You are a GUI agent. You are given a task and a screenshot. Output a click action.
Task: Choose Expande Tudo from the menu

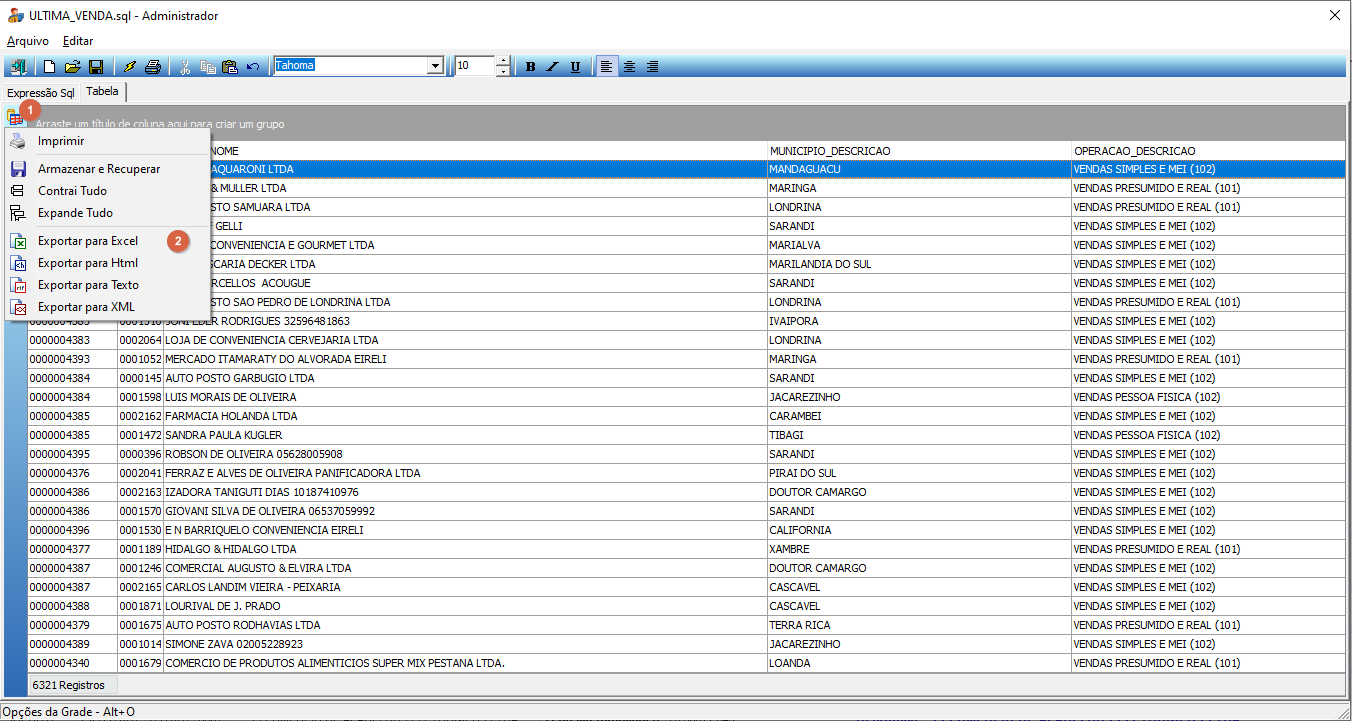coord(107,213)
